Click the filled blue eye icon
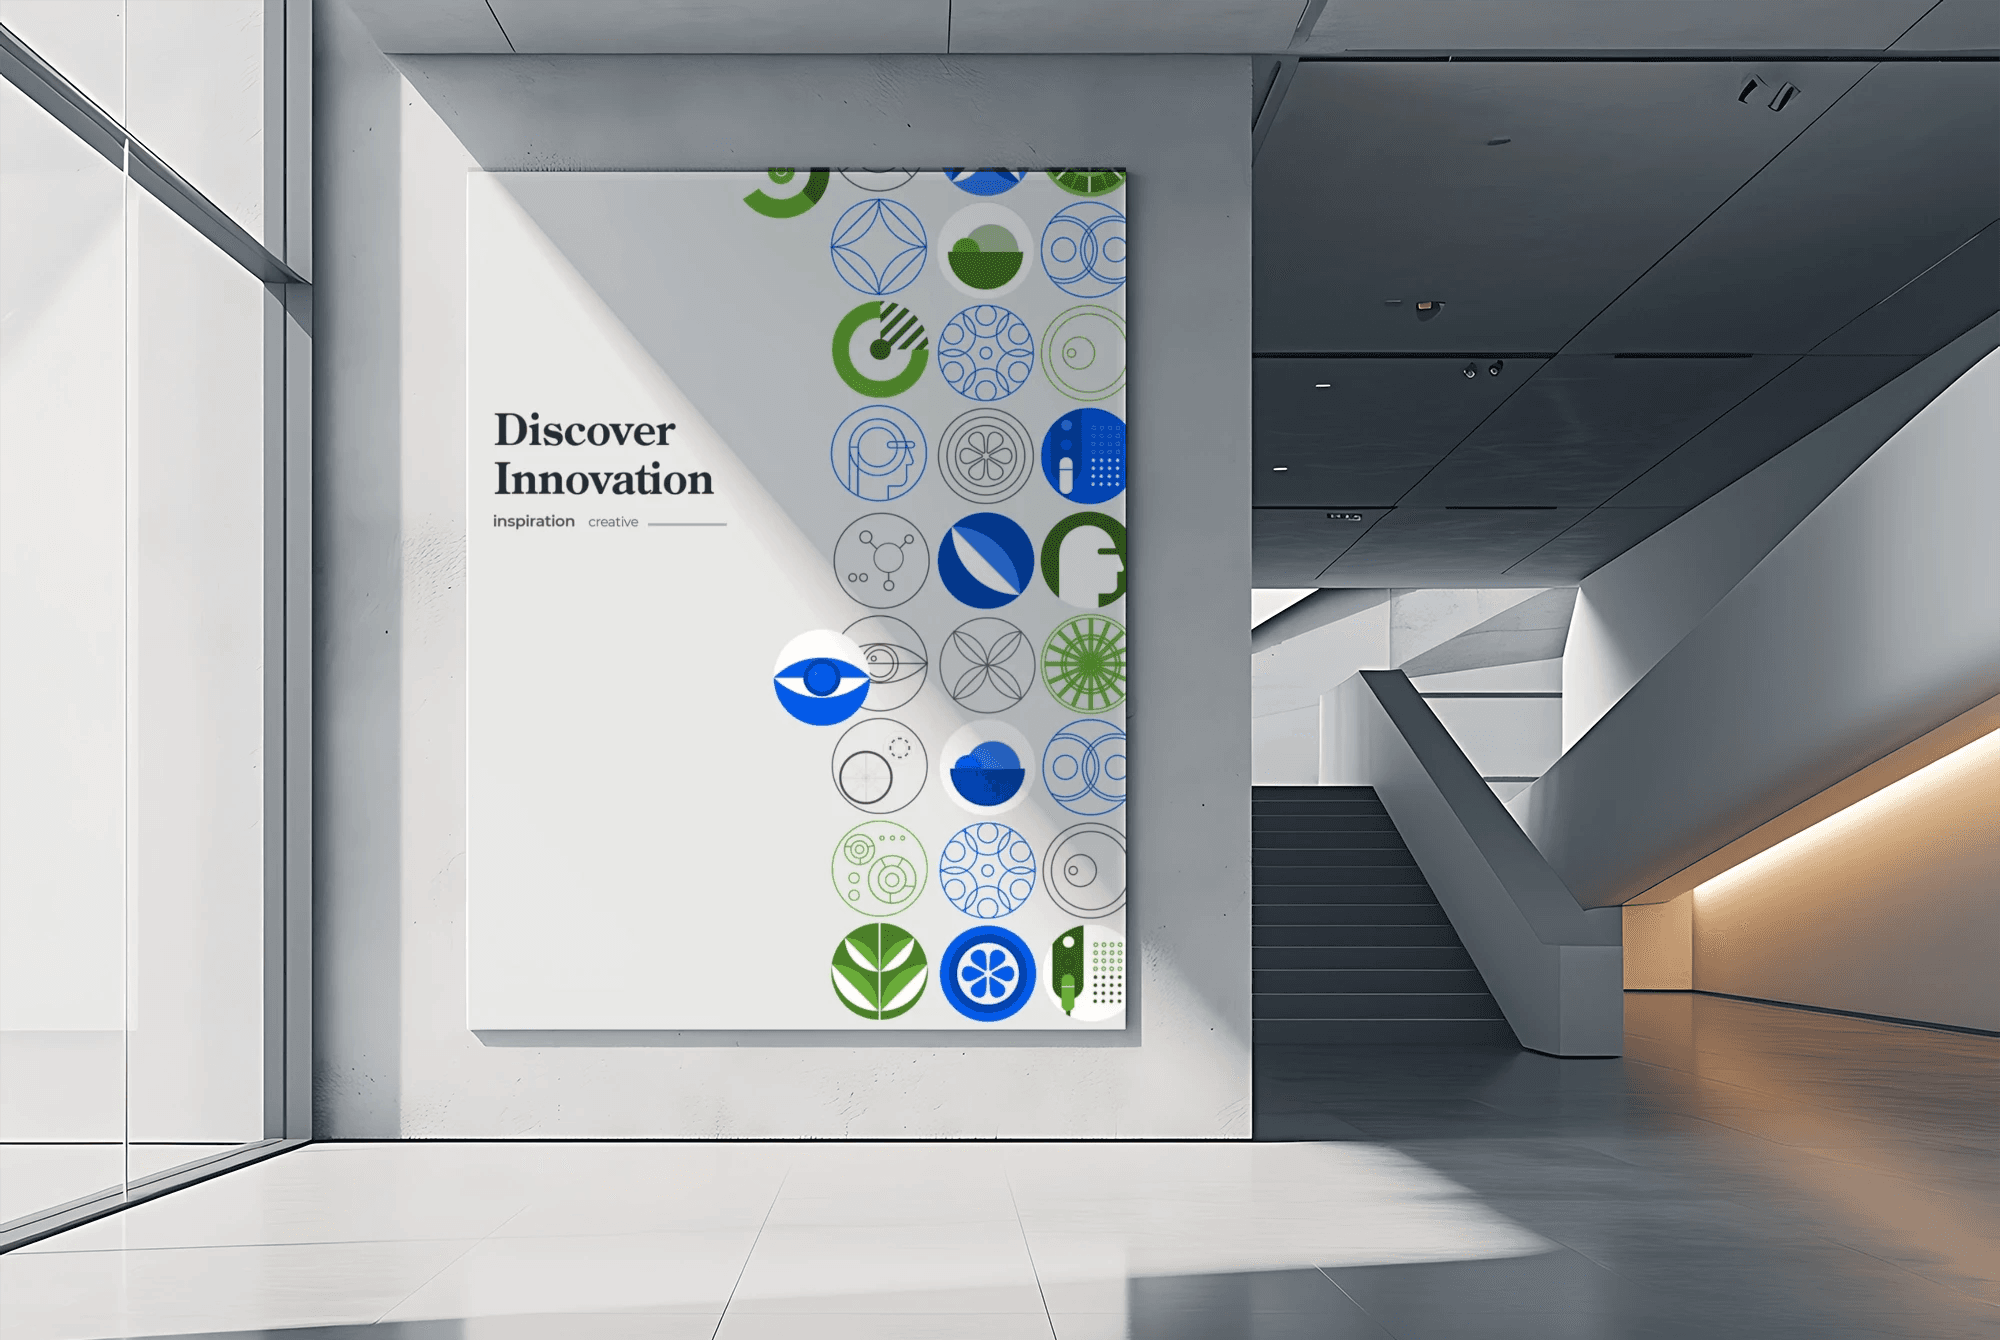Viewport: 2000px width, 1340px height. pyautogui.click(x=822, y=678)
